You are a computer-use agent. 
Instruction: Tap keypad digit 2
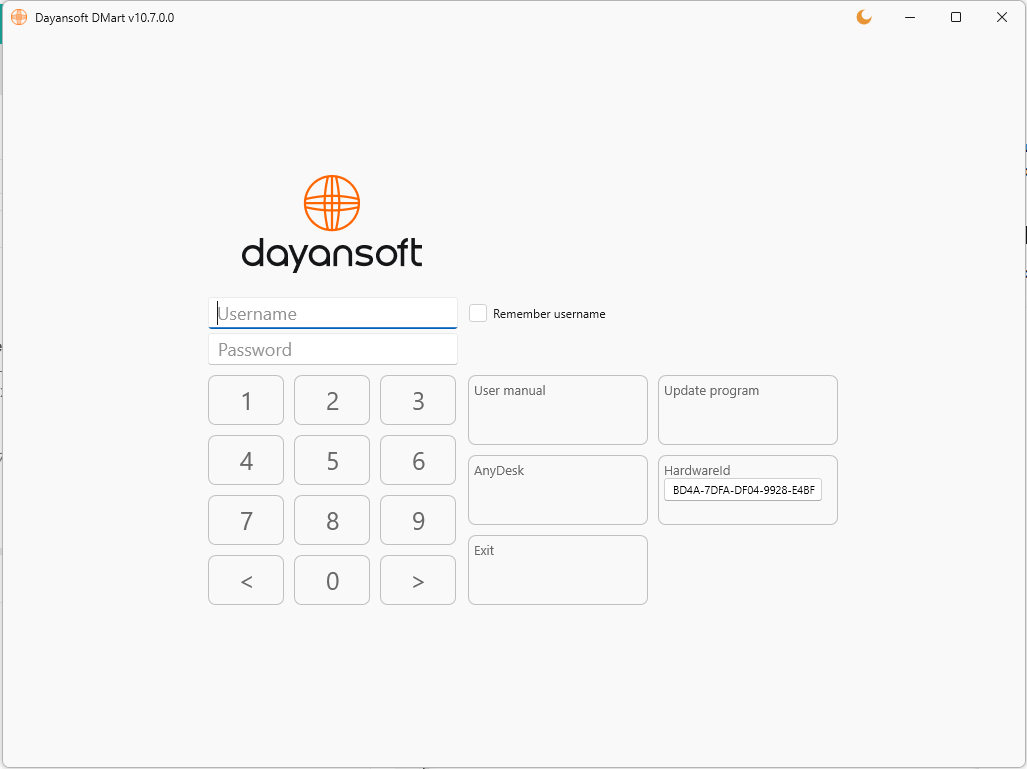[332, 400]
